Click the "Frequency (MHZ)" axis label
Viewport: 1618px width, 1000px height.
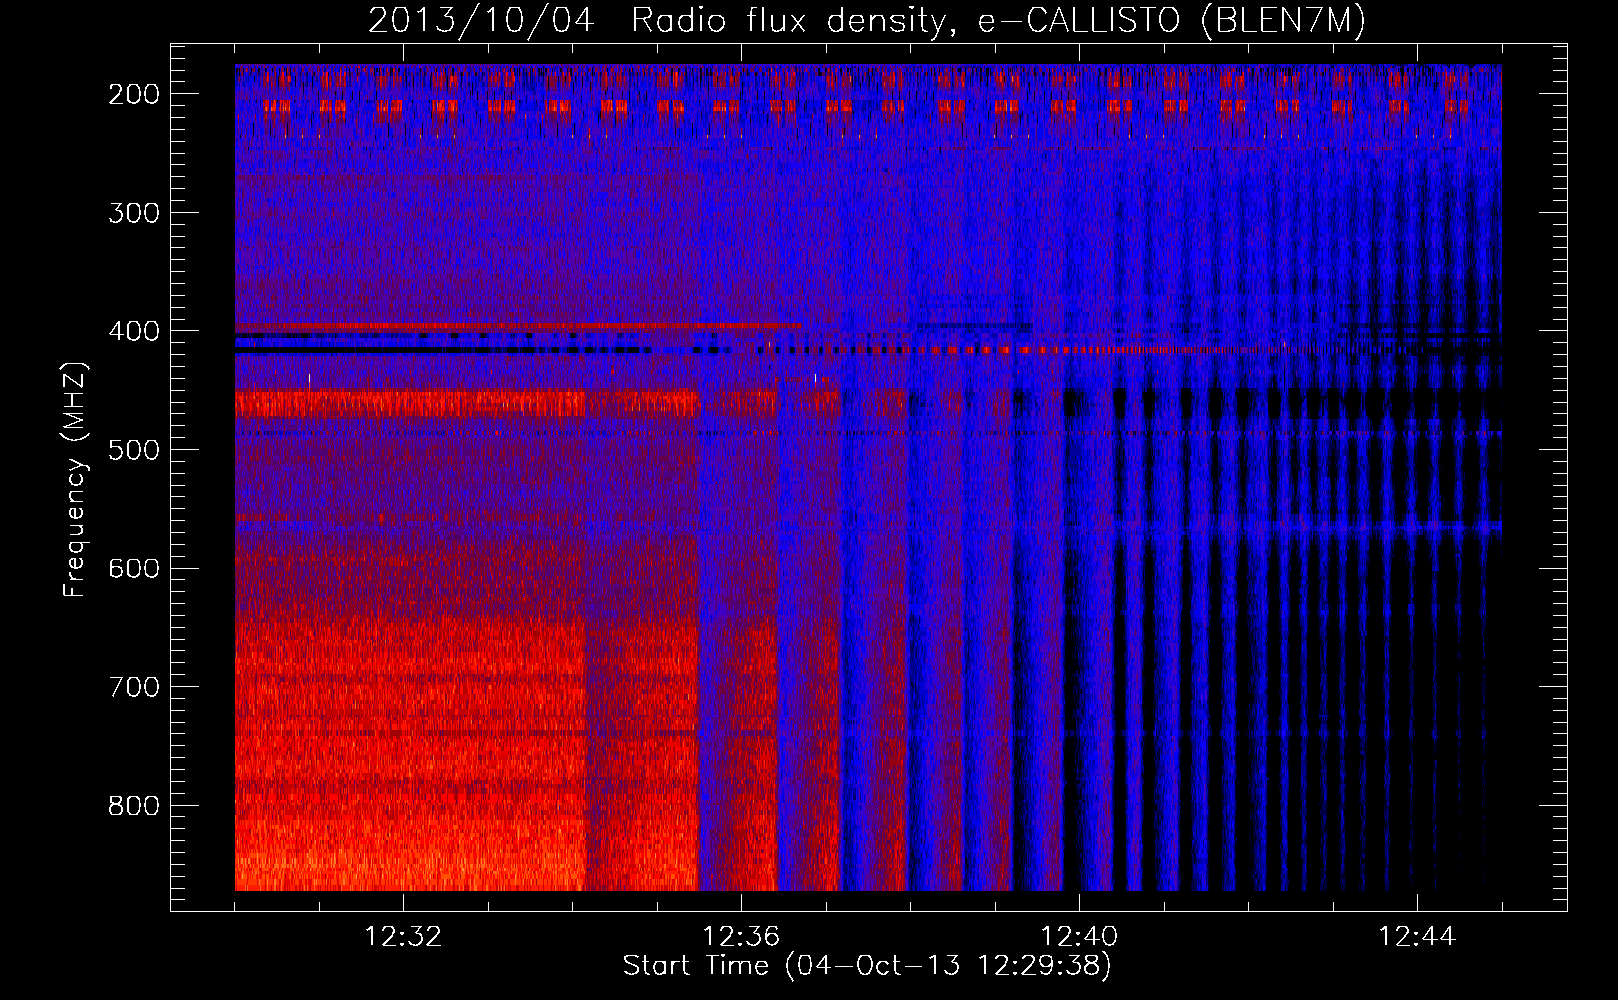click(75, 479)
